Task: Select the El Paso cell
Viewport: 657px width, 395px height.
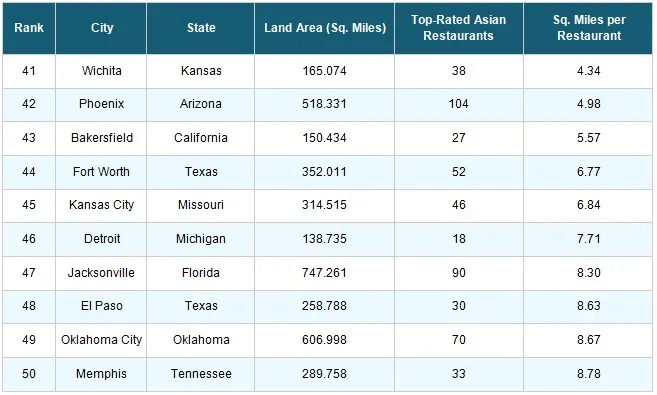Action: tap(101, 306)
